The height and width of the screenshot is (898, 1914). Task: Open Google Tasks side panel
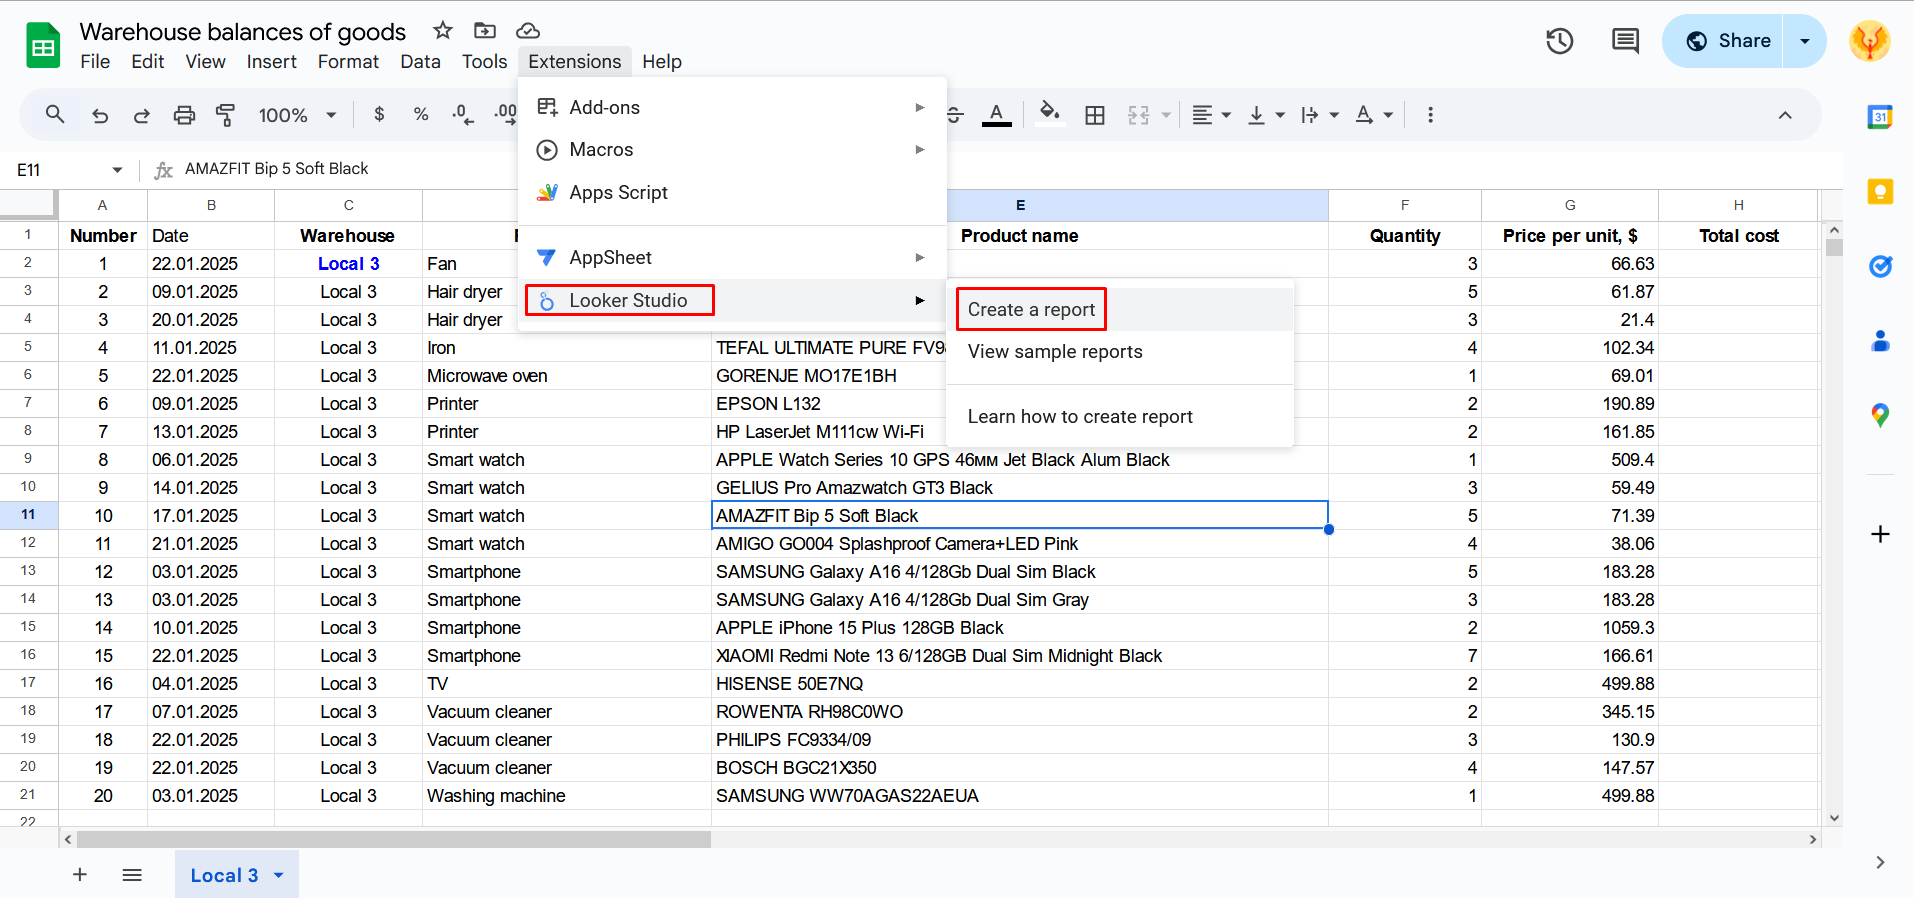[1880, 266]
